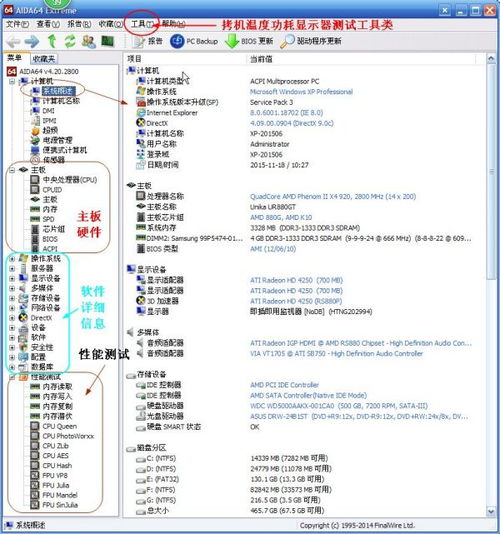
Task: Click 驱动程序更新 driver update button
Action: click(x=311, y=41)
